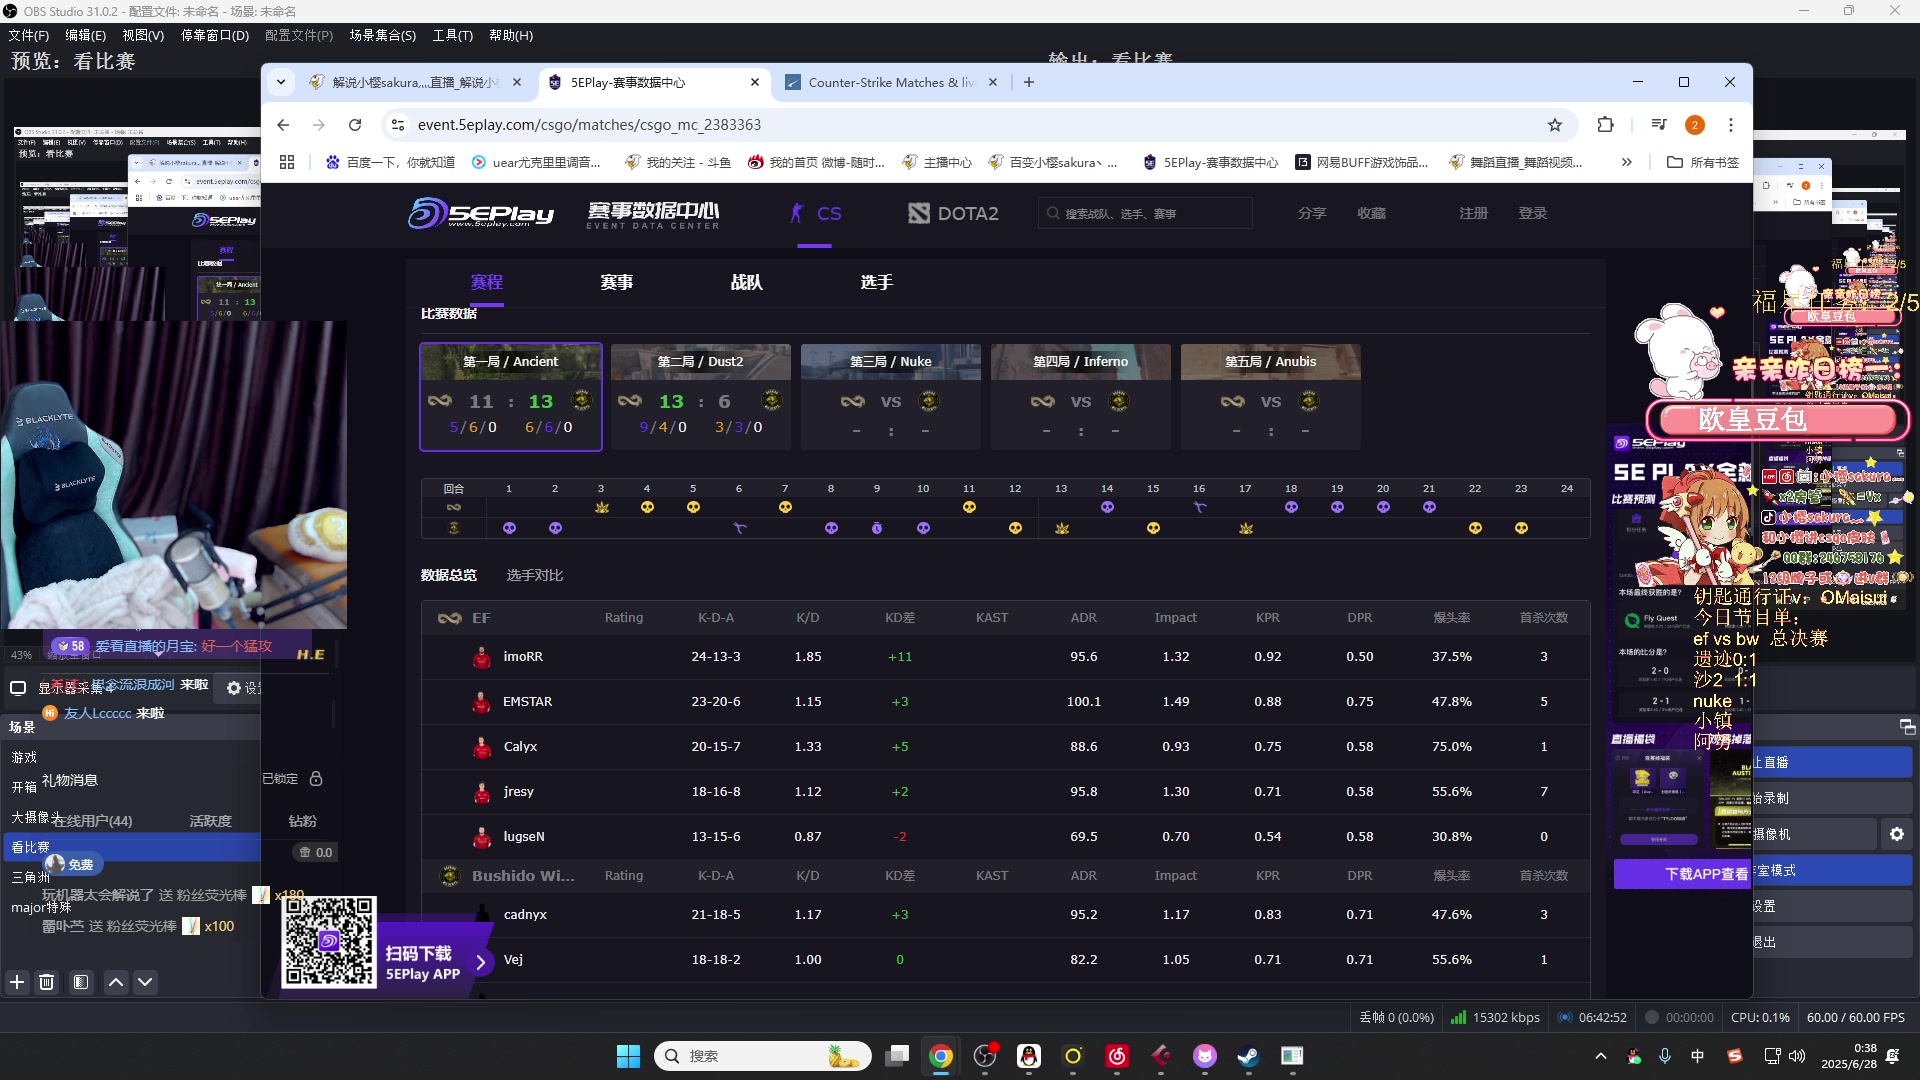Viewport: 1920px width, 1080px height.
Task: Open OBS 帮助 menu
Action: (x=511, y=35)
